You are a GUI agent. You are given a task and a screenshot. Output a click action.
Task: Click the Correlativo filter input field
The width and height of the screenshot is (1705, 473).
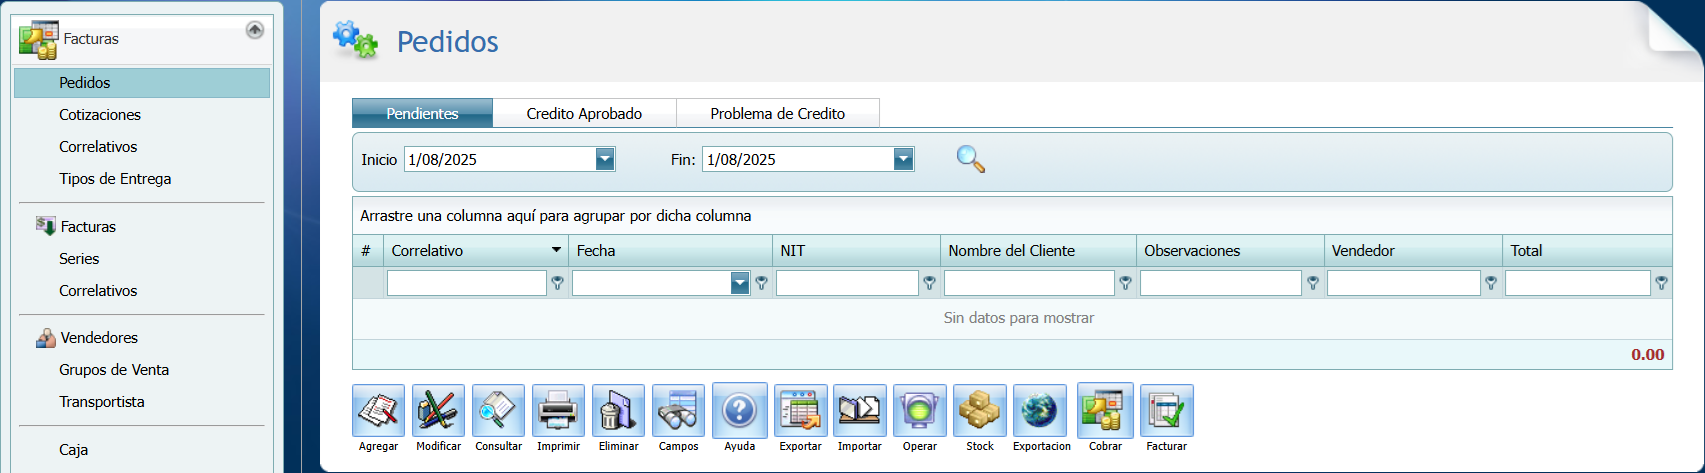[x=467, y=284]
